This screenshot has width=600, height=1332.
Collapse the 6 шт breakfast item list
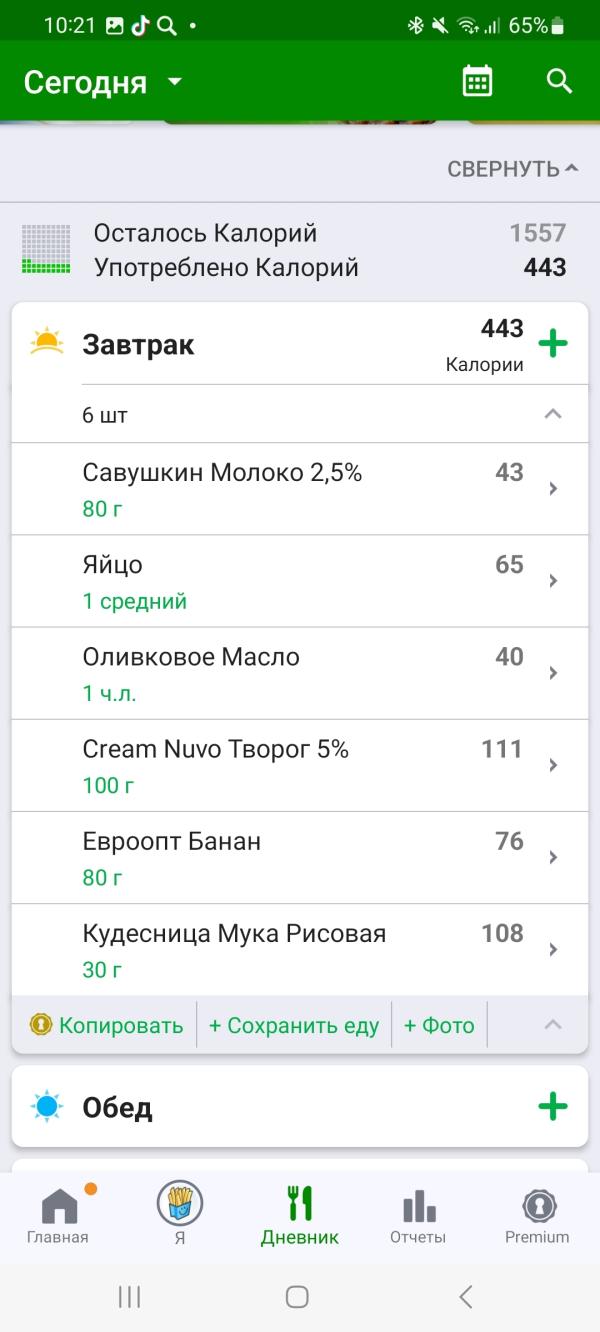tap(553, 414)
